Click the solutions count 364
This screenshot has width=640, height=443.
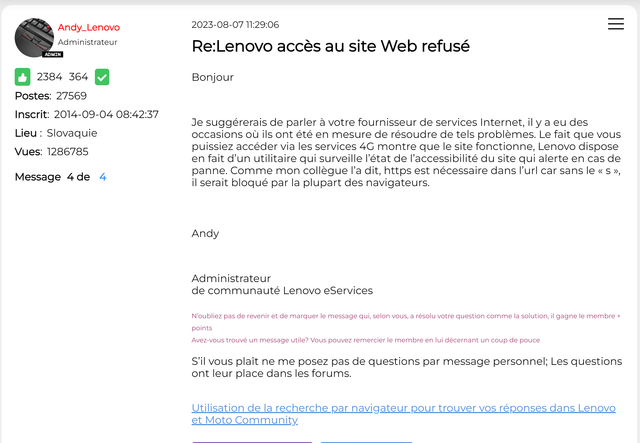[78, 77]
